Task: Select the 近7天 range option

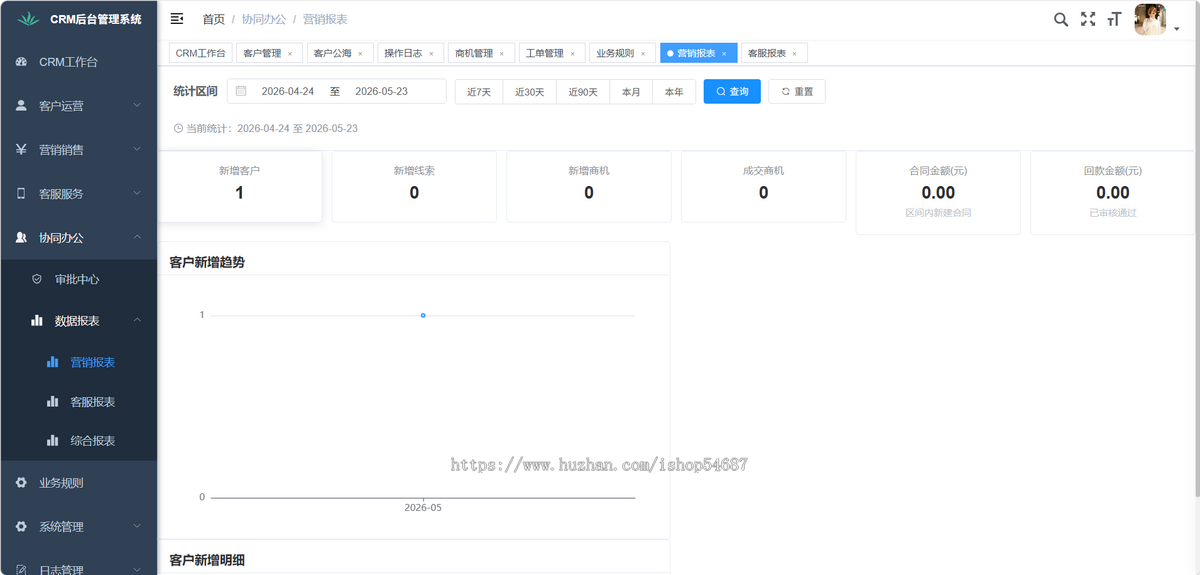Action: (x=479, y=91)
